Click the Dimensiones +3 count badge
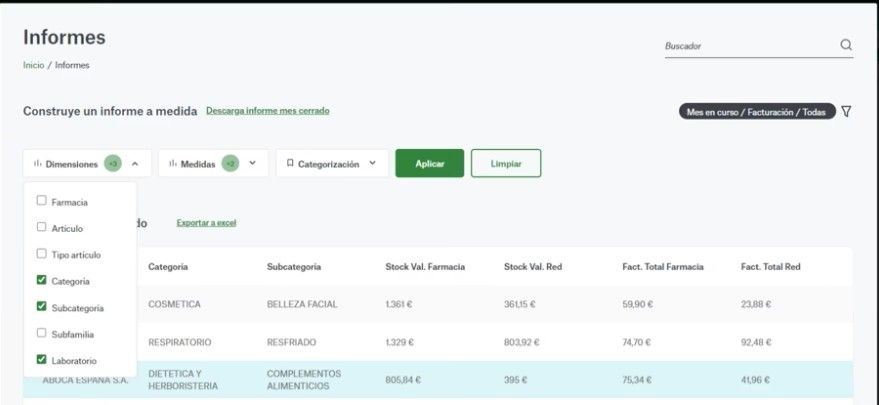Viewport: 879px width, 405px height. 112,164
